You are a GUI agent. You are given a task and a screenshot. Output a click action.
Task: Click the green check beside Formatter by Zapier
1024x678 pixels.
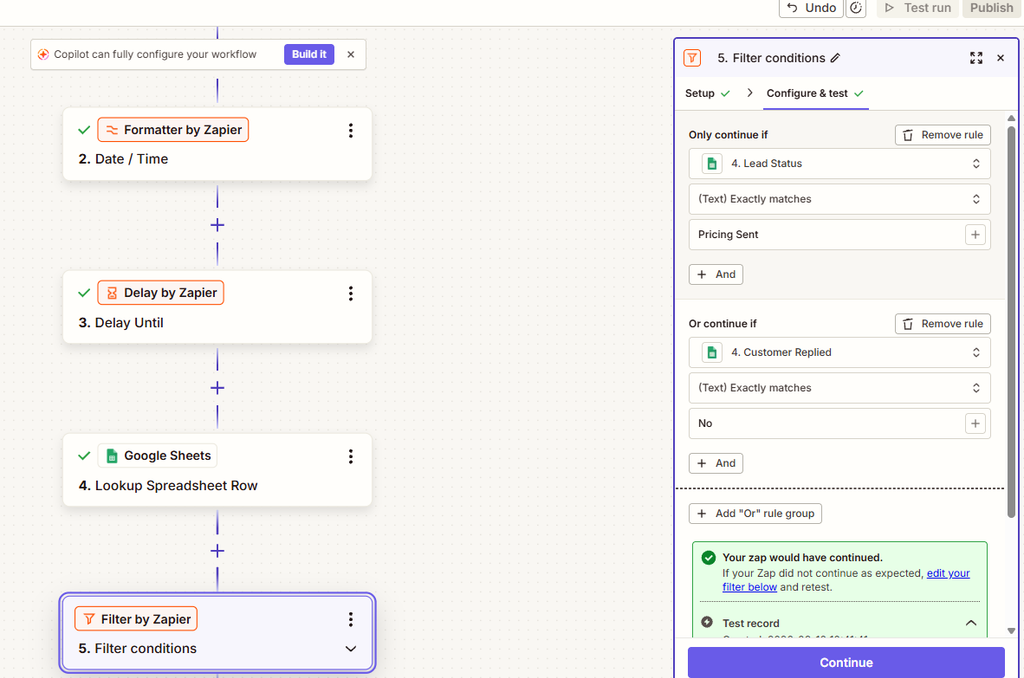(x=84, y=130)
